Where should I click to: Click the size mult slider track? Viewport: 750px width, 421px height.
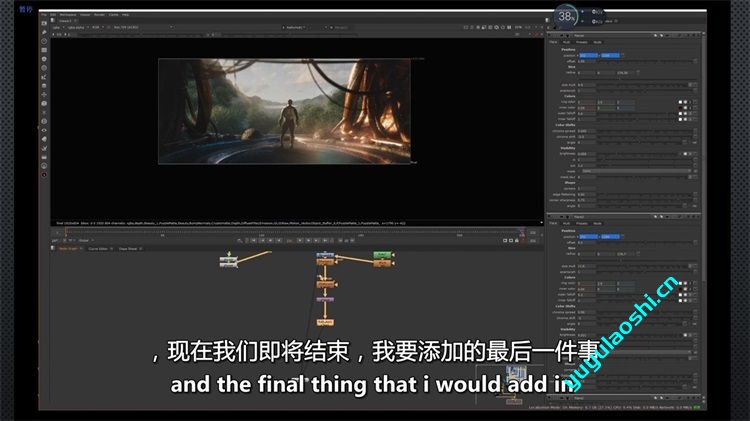coord(642,85)
